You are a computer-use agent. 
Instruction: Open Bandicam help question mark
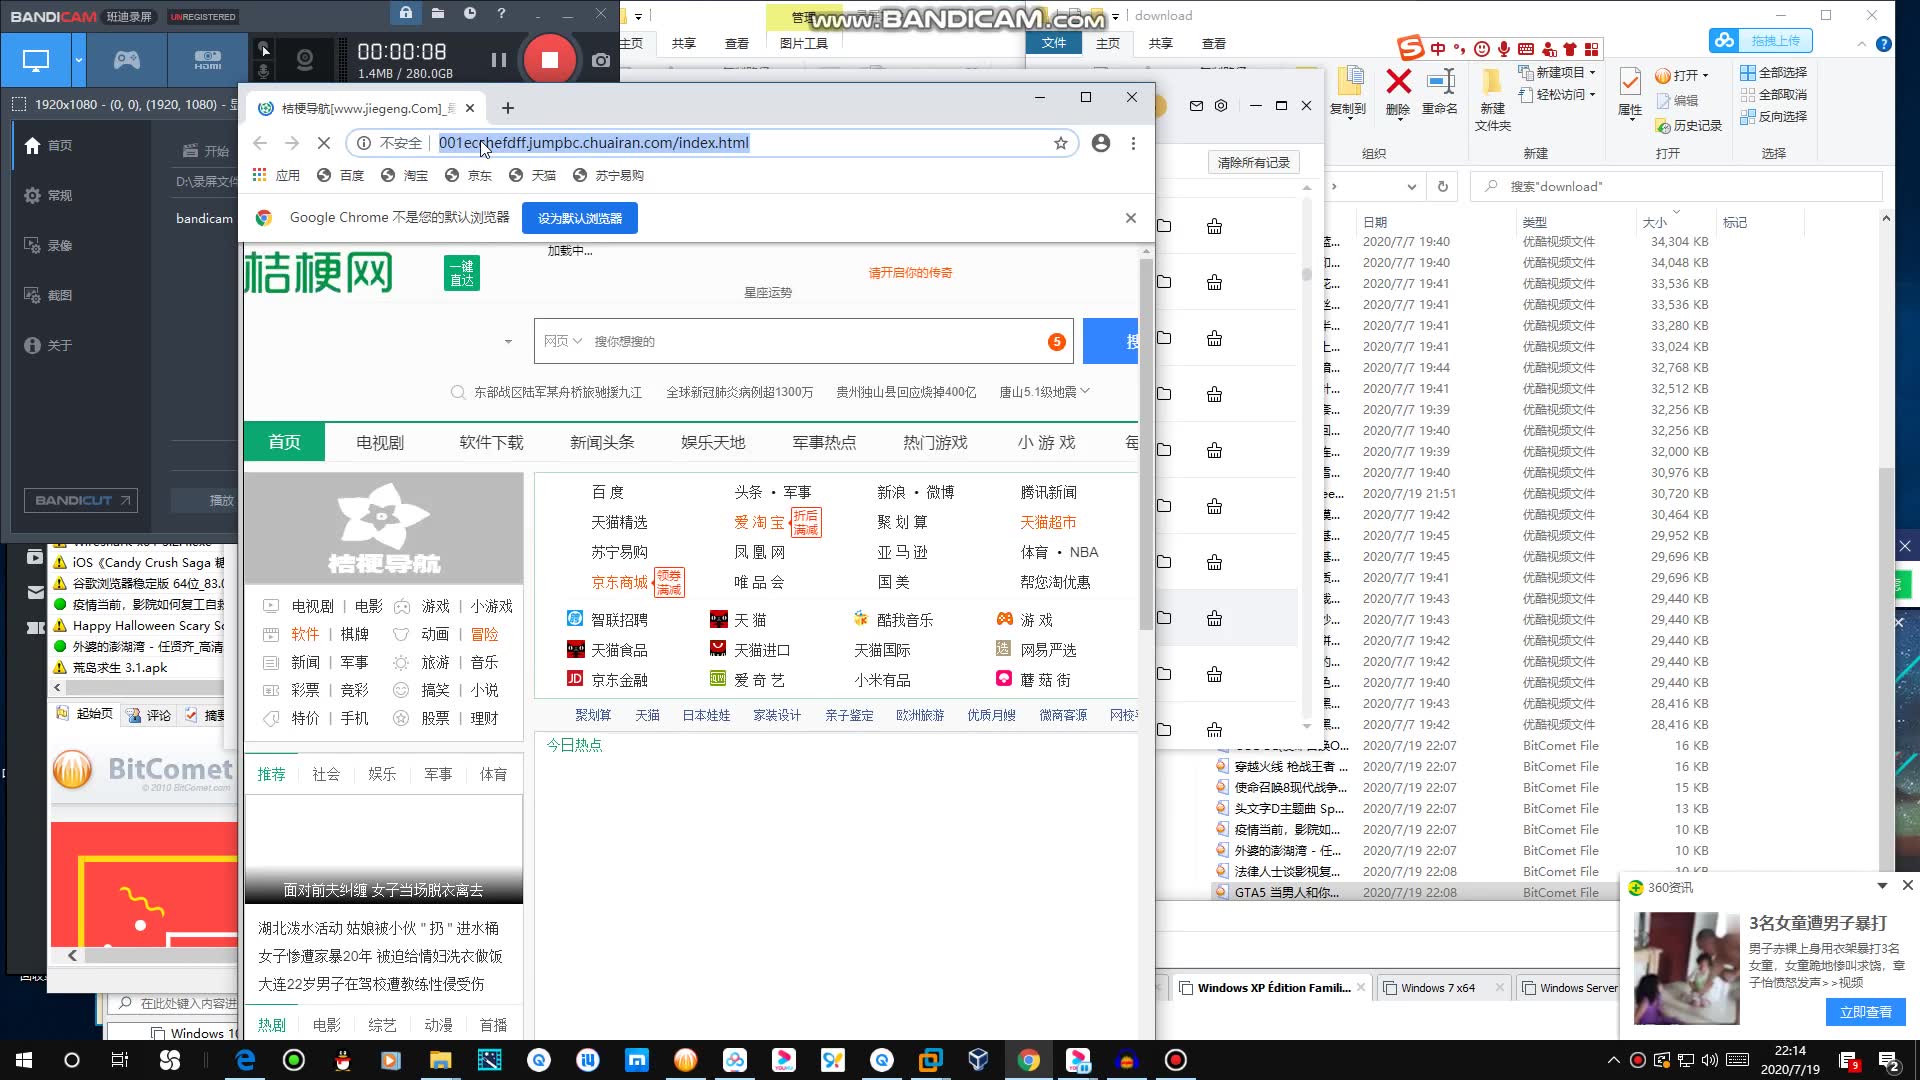point(502,13)
